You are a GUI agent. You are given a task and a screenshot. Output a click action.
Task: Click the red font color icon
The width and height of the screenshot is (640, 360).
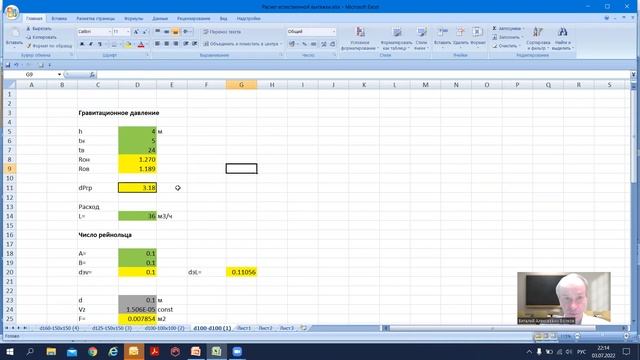click(141, 44)
